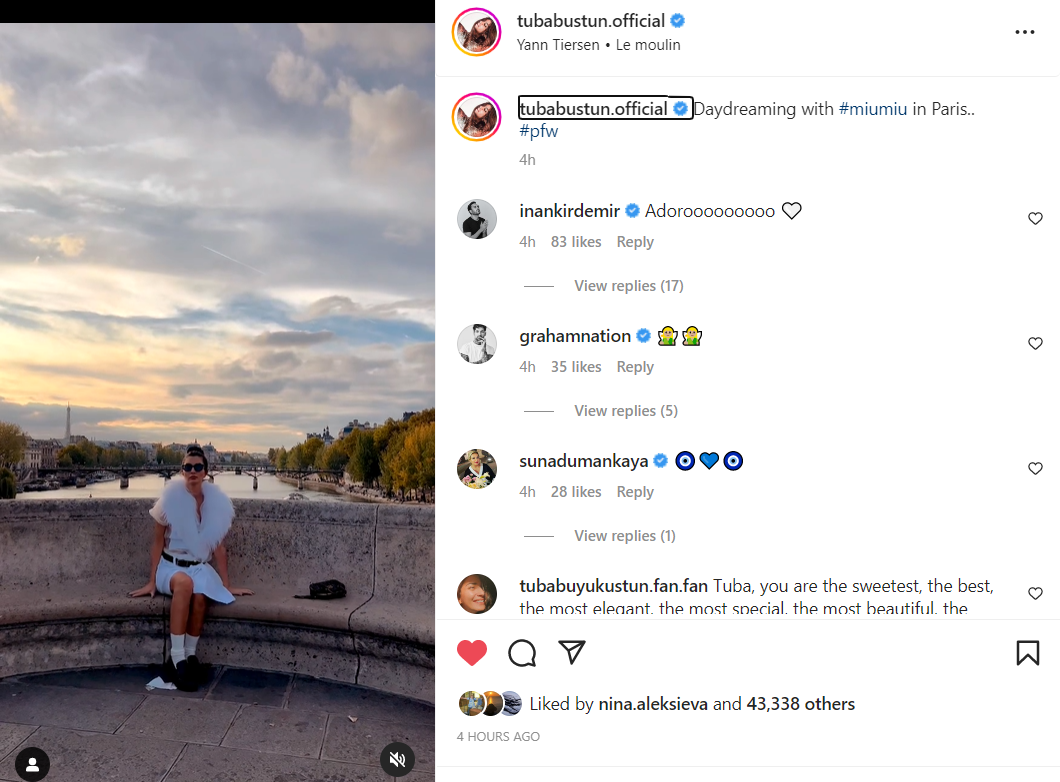This screenshot has width=1060, height=782.
Task: Open the #pfw hashtag link
Action: pos(538,132)
